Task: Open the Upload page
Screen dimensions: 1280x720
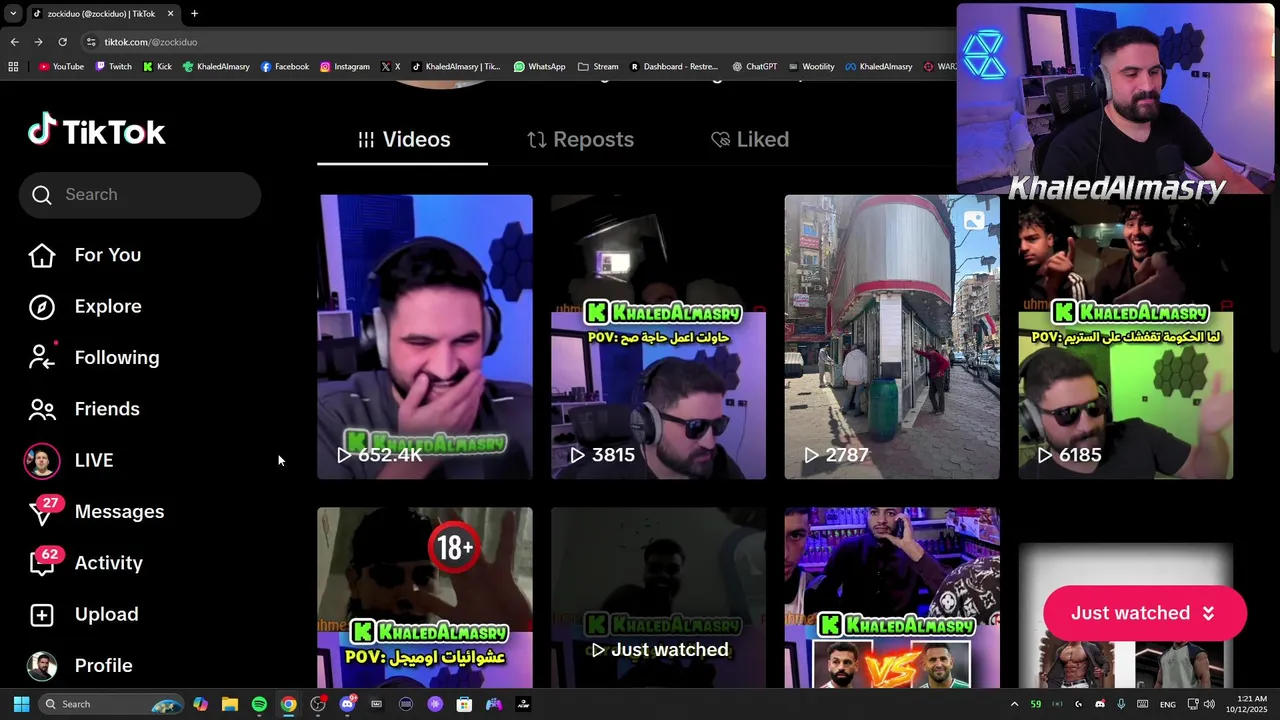Action: click(83, 614)
